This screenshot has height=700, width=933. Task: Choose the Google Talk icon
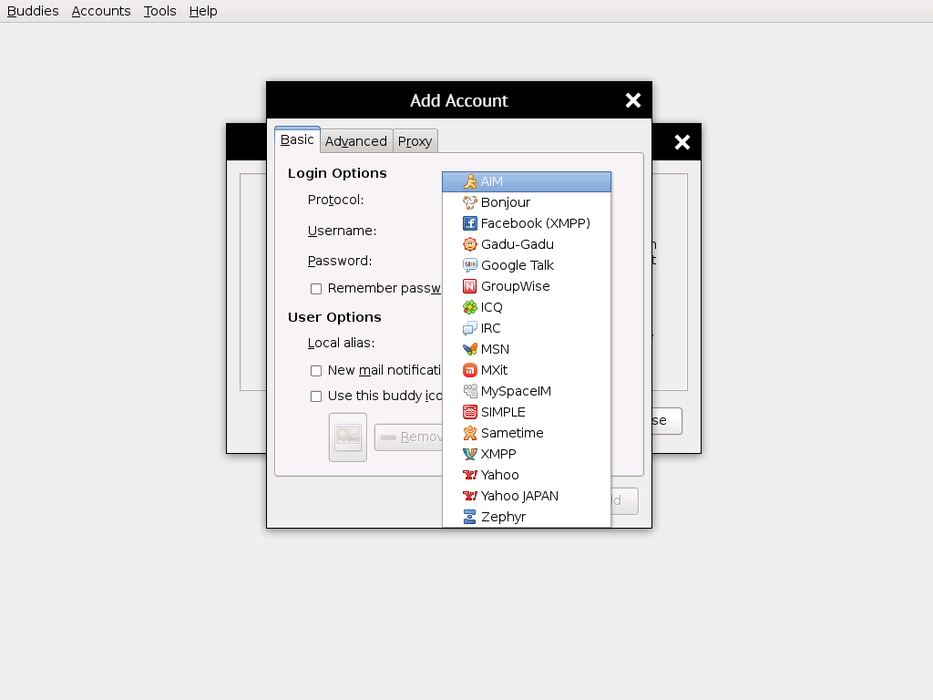pyautogui.click(x=470, y=266)
